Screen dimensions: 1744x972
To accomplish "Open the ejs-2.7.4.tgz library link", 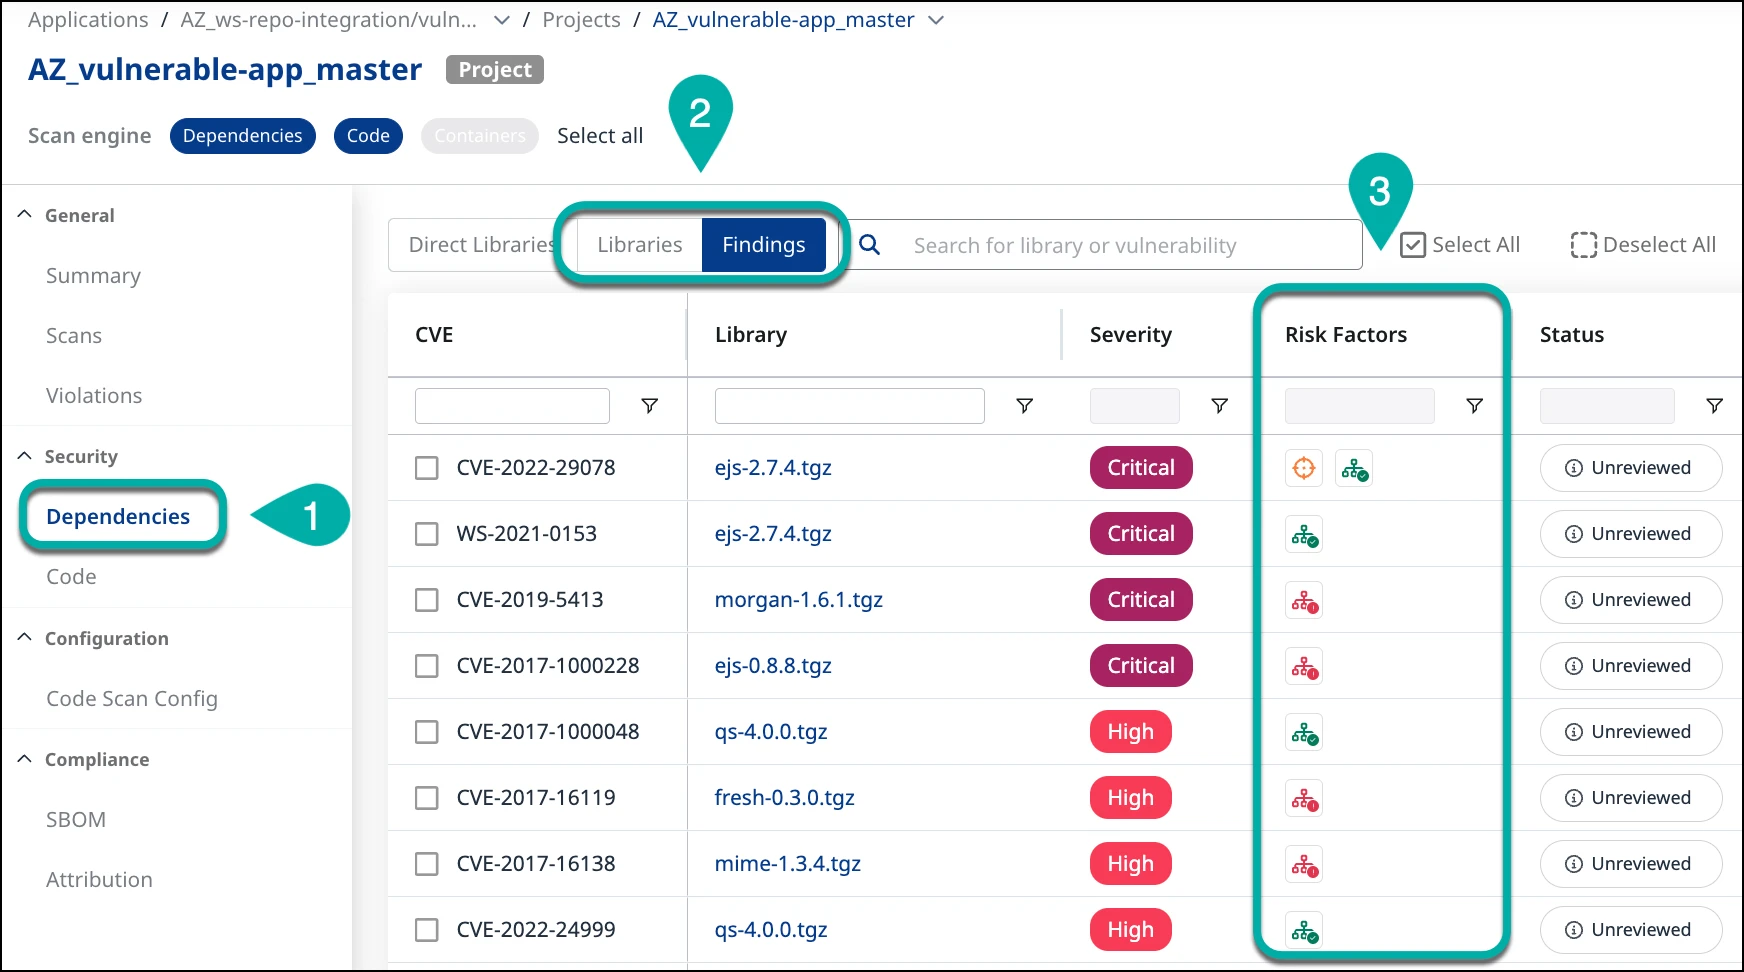I will tap(772, 467).
